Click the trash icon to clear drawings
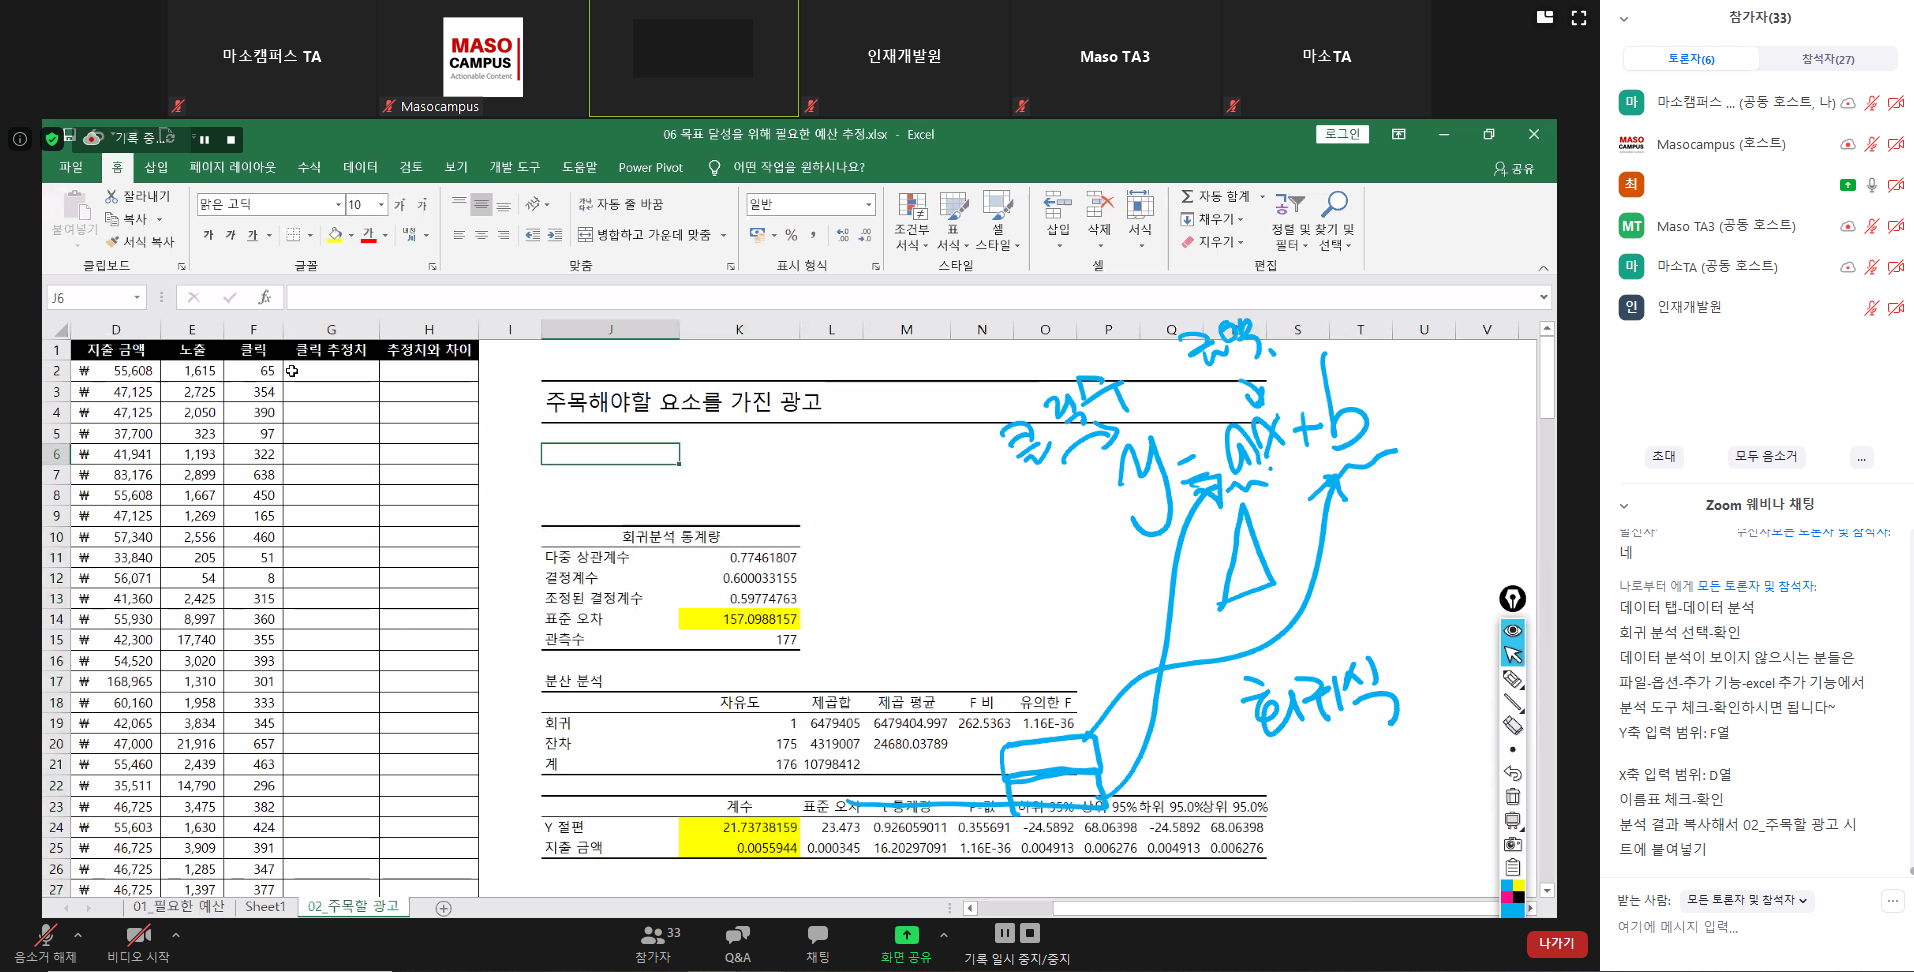 pos(1513,797)
